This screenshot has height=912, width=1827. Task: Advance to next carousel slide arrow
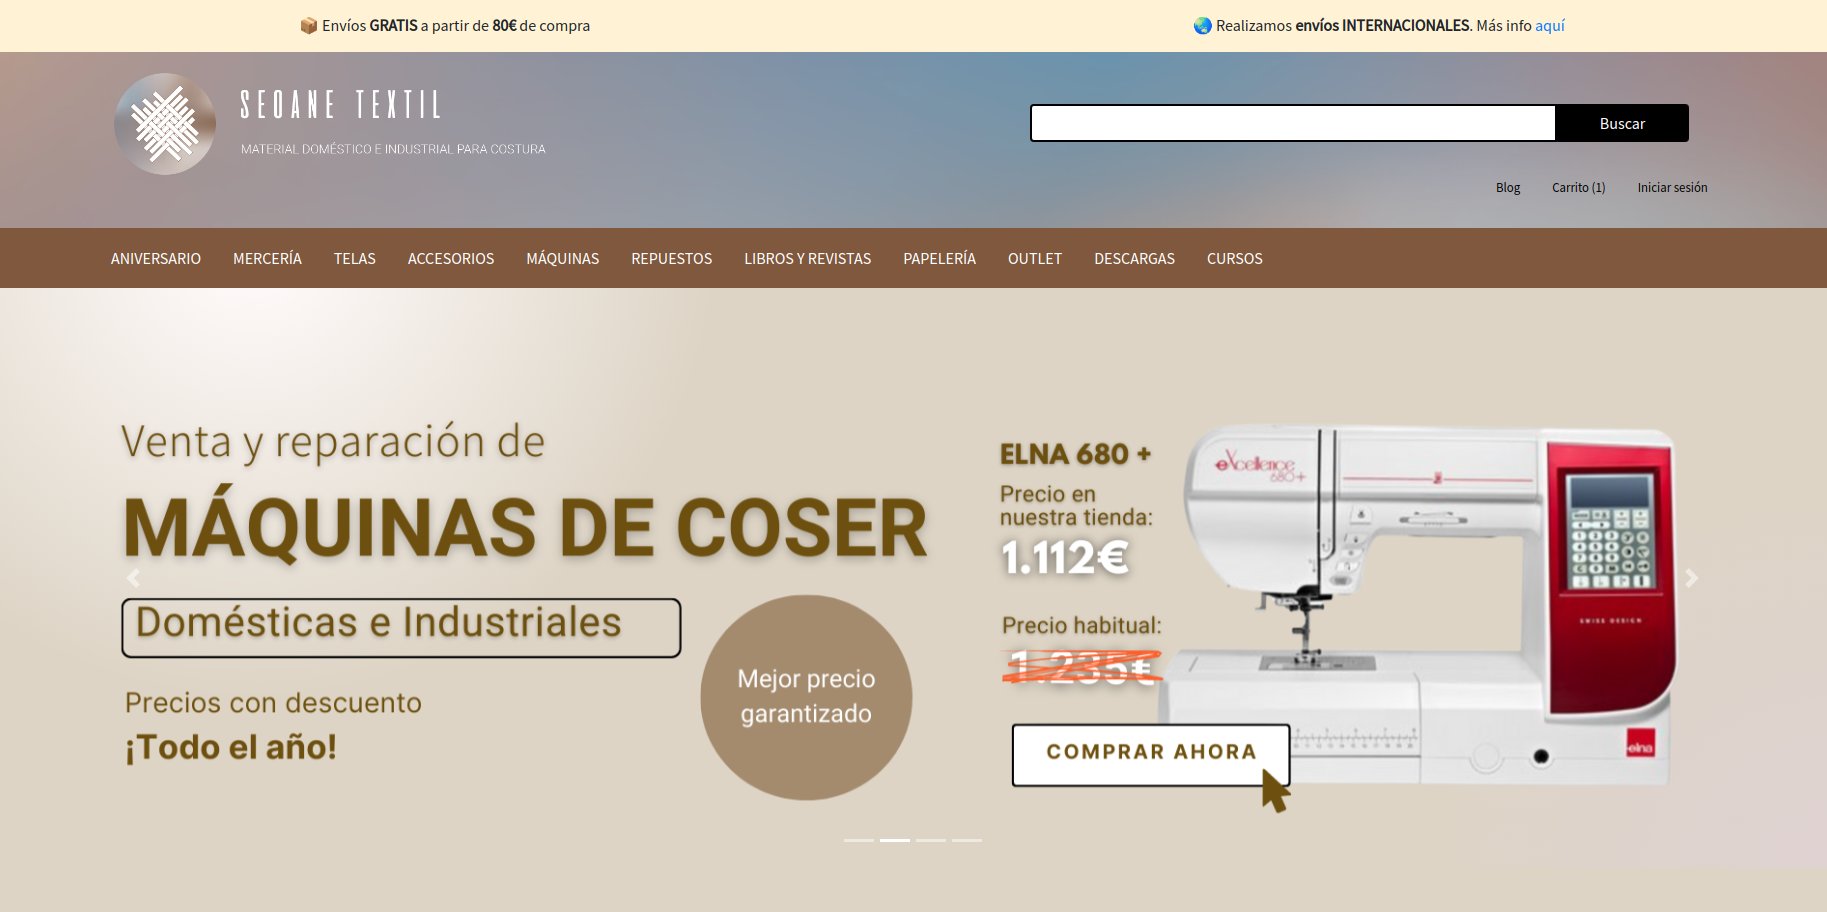click(1691, 578)
